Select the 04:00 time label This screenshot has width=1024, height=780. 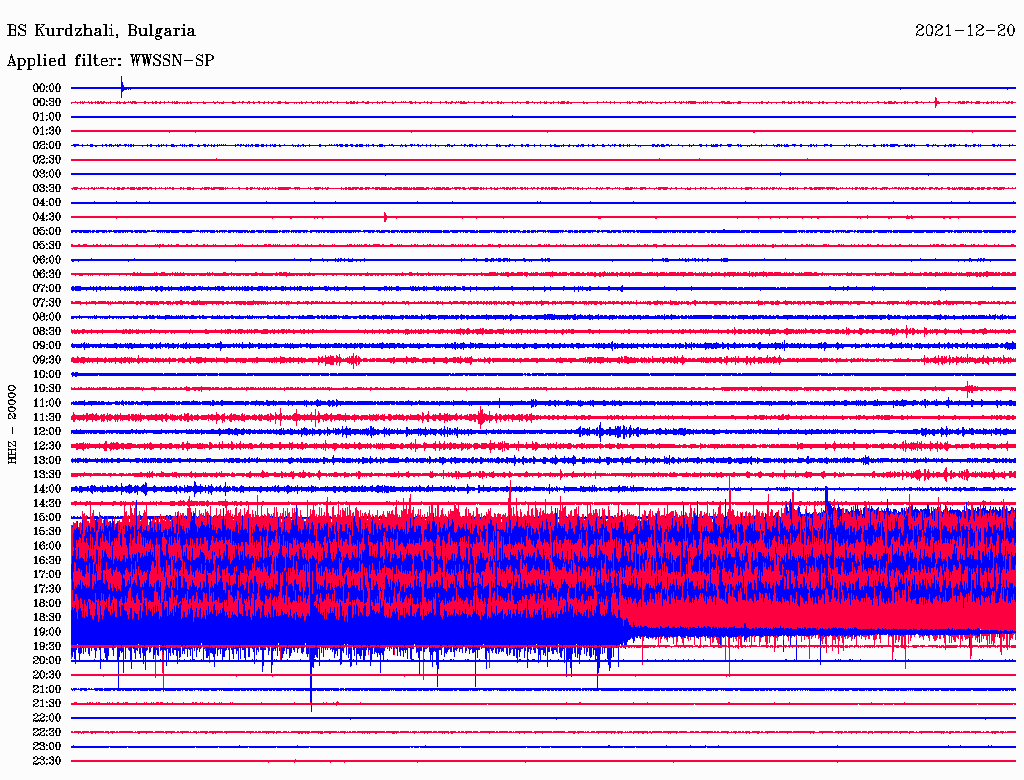47,203
